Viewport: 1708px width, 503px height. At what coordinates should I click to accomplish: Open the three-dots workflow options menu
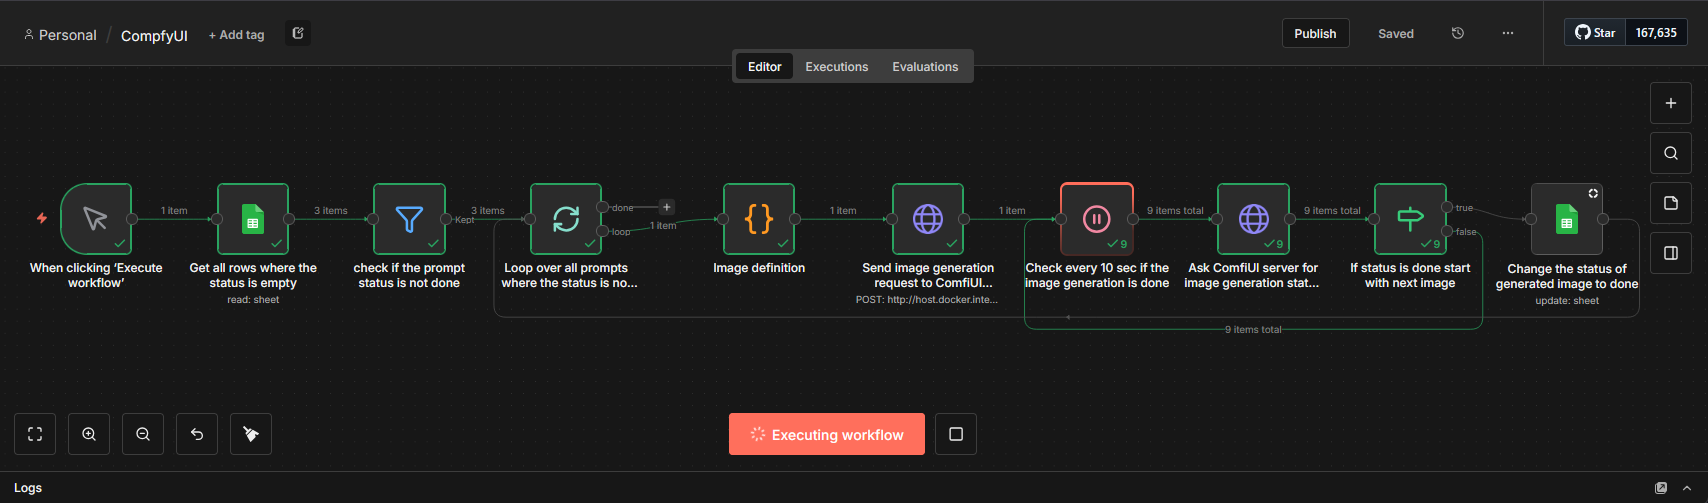(x=1508, y=33)
